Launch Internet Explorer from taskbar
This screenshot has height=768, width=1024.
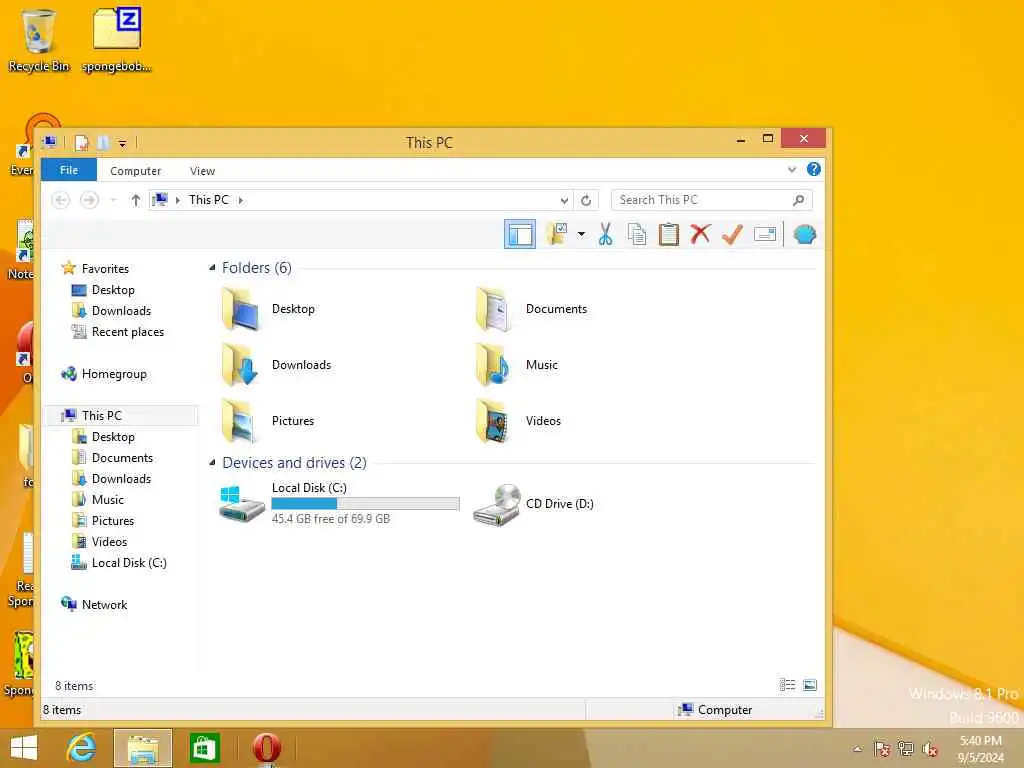(82, 748)
